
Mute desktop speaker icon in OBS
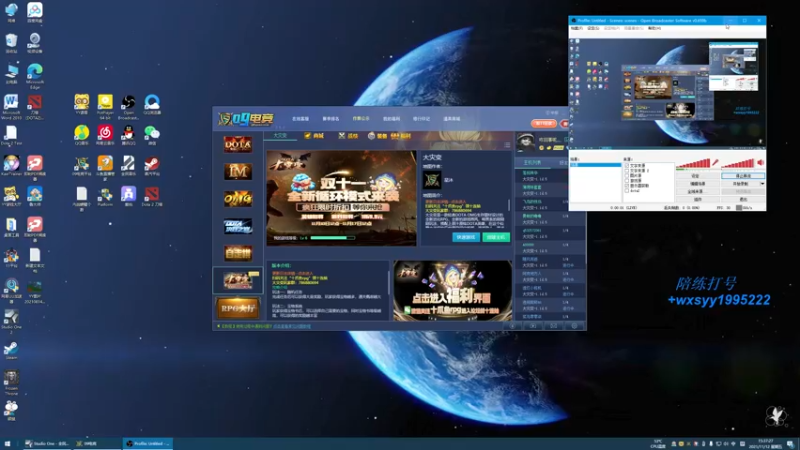[760, 163]
